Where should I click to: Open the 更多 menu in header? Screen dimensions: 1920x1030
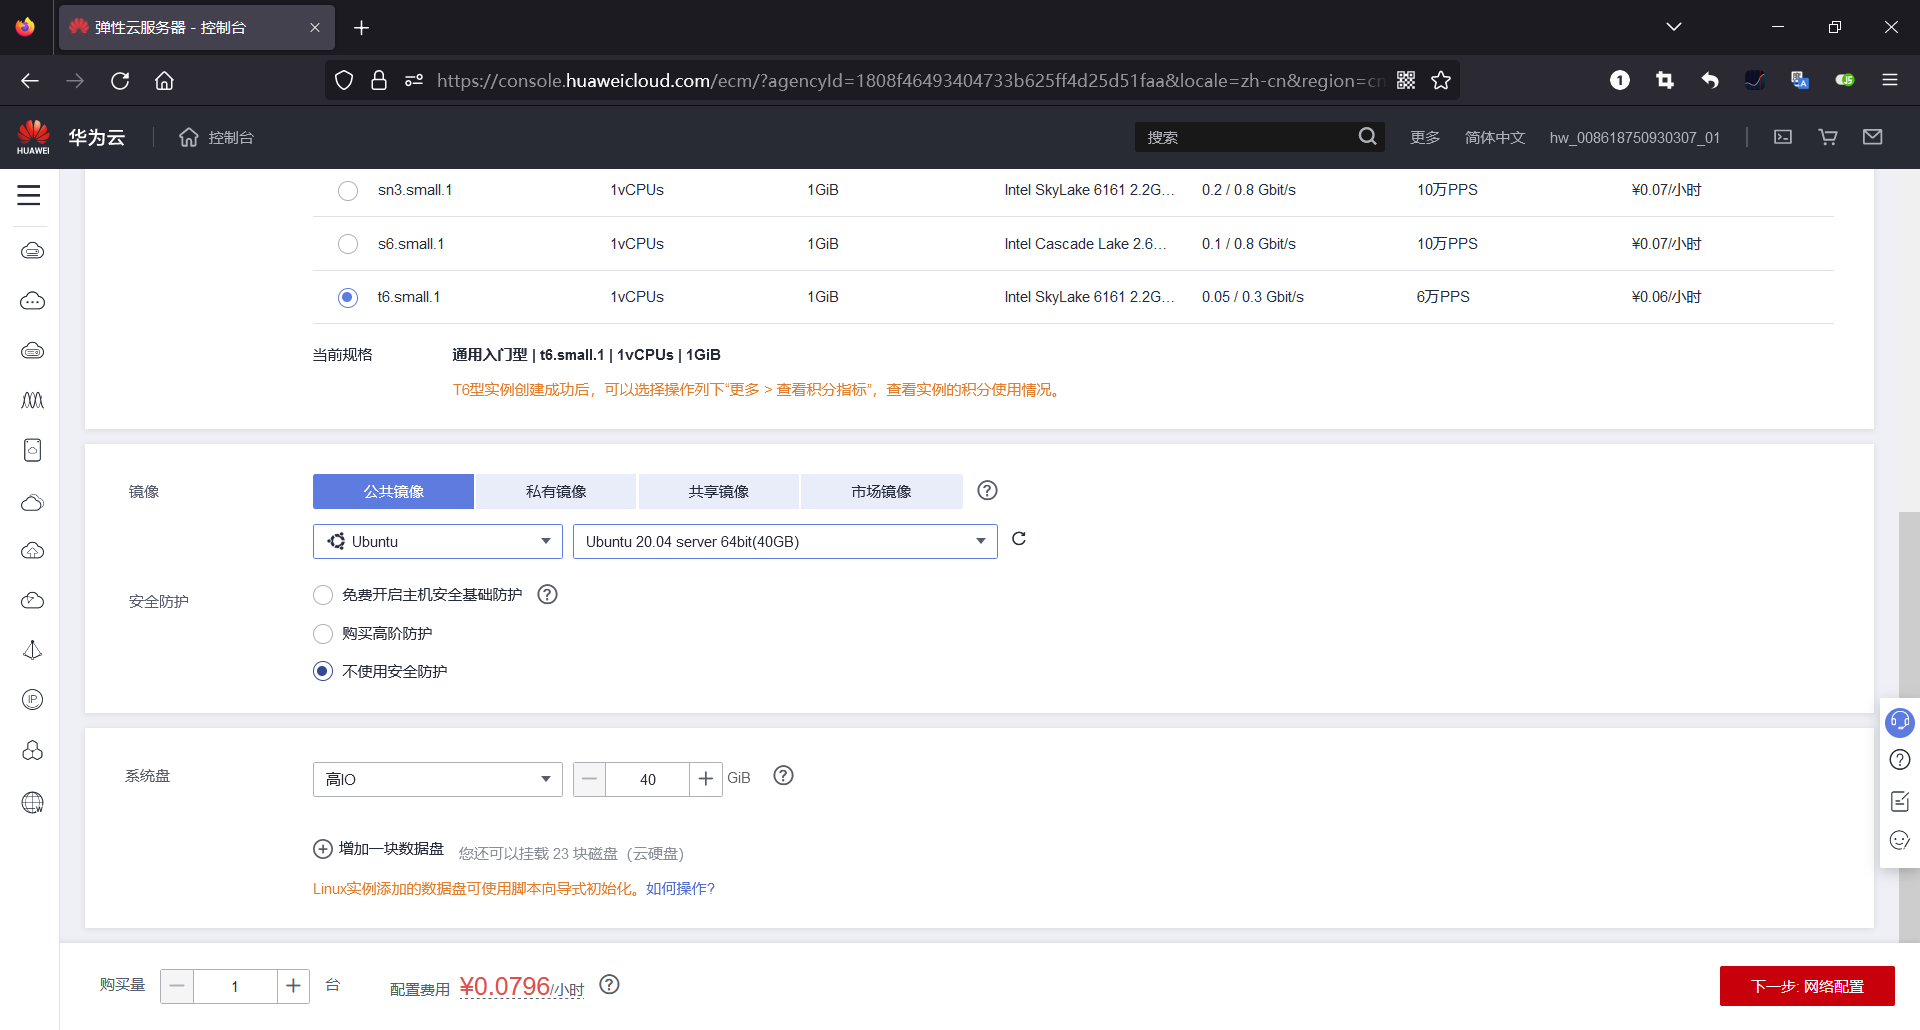click(1425, 137)
